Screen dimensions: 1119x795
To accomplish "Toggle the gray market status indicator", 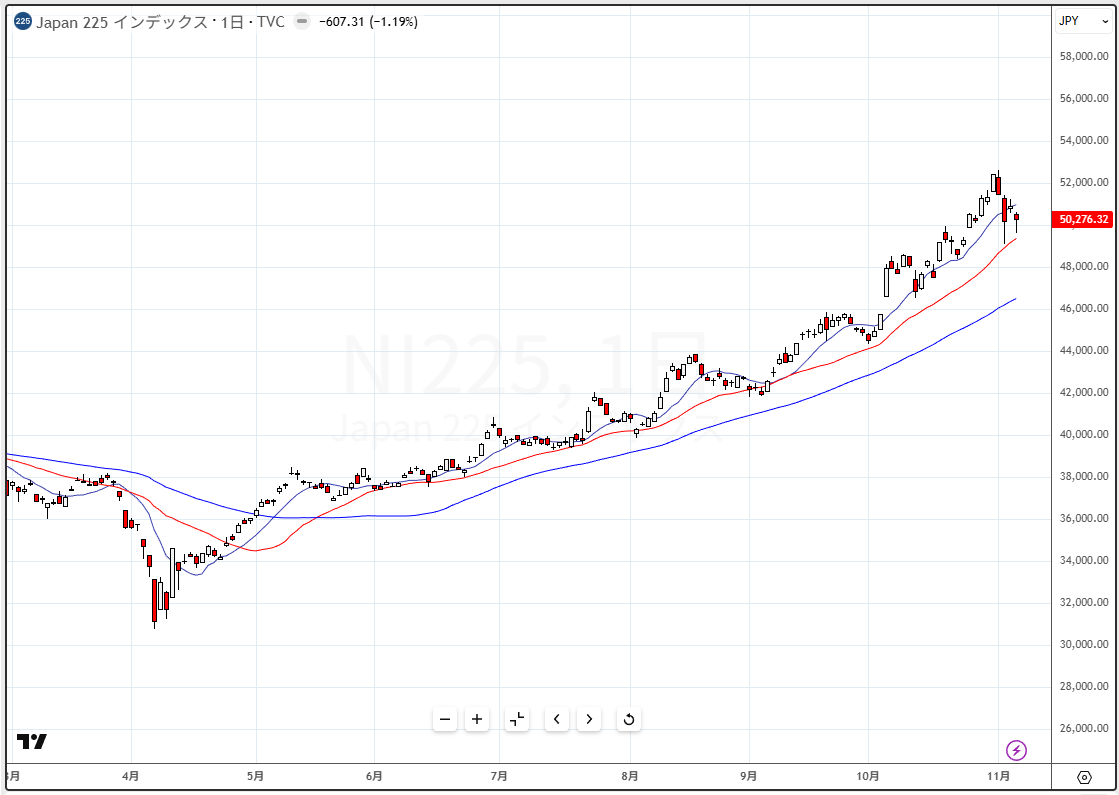I will click(302, 22).
